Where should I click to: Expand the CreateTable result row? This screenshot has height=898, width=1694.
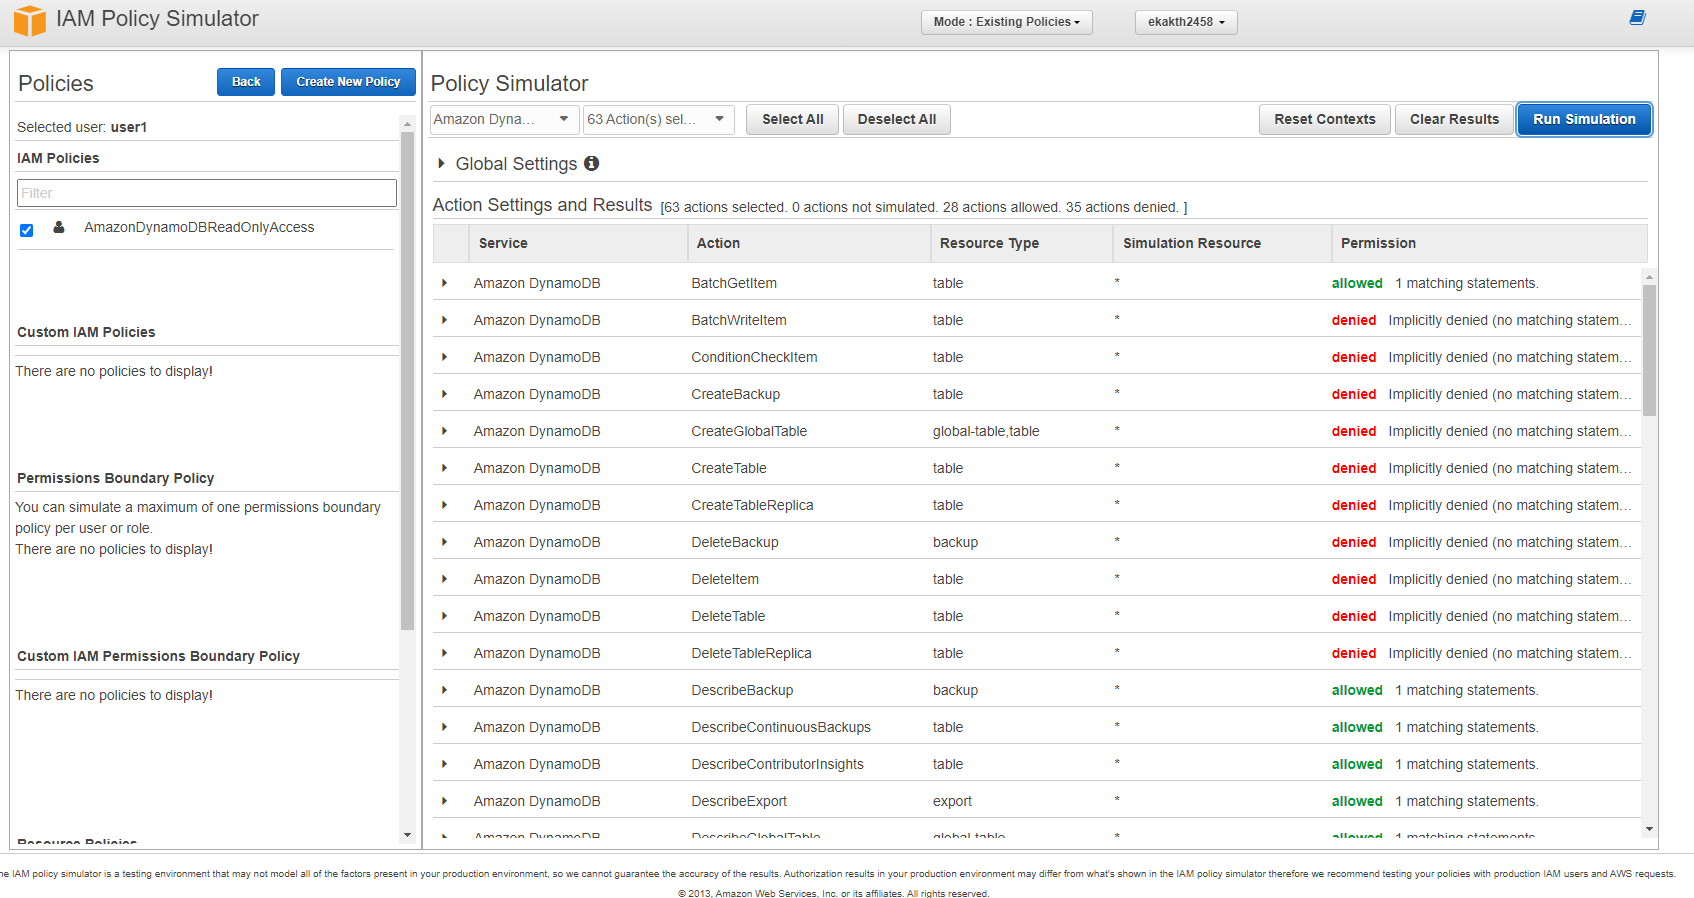(444, 468)
